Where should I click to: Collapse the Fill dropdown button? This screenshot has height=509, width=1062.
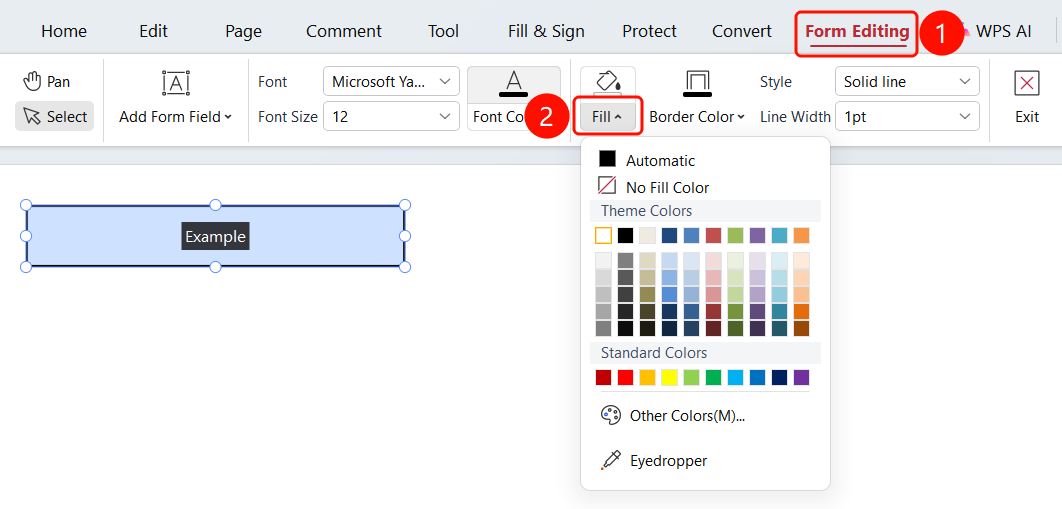[x=608, y=116]
